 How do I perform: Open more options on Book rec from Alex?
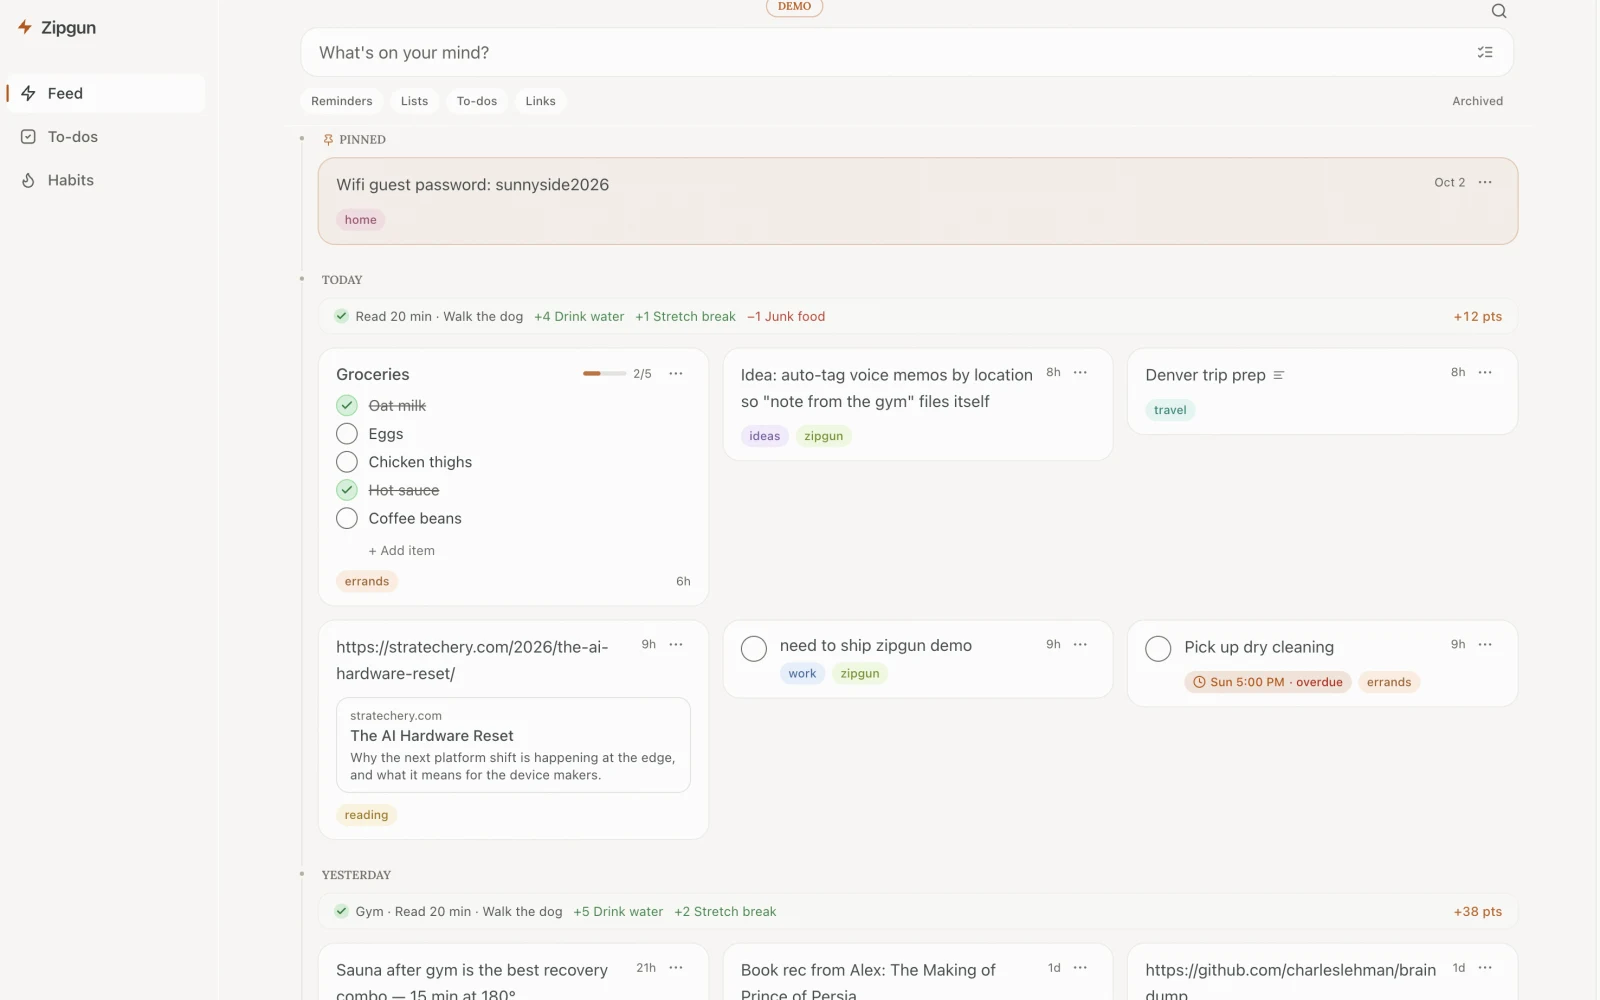(x=1080, y=967)
